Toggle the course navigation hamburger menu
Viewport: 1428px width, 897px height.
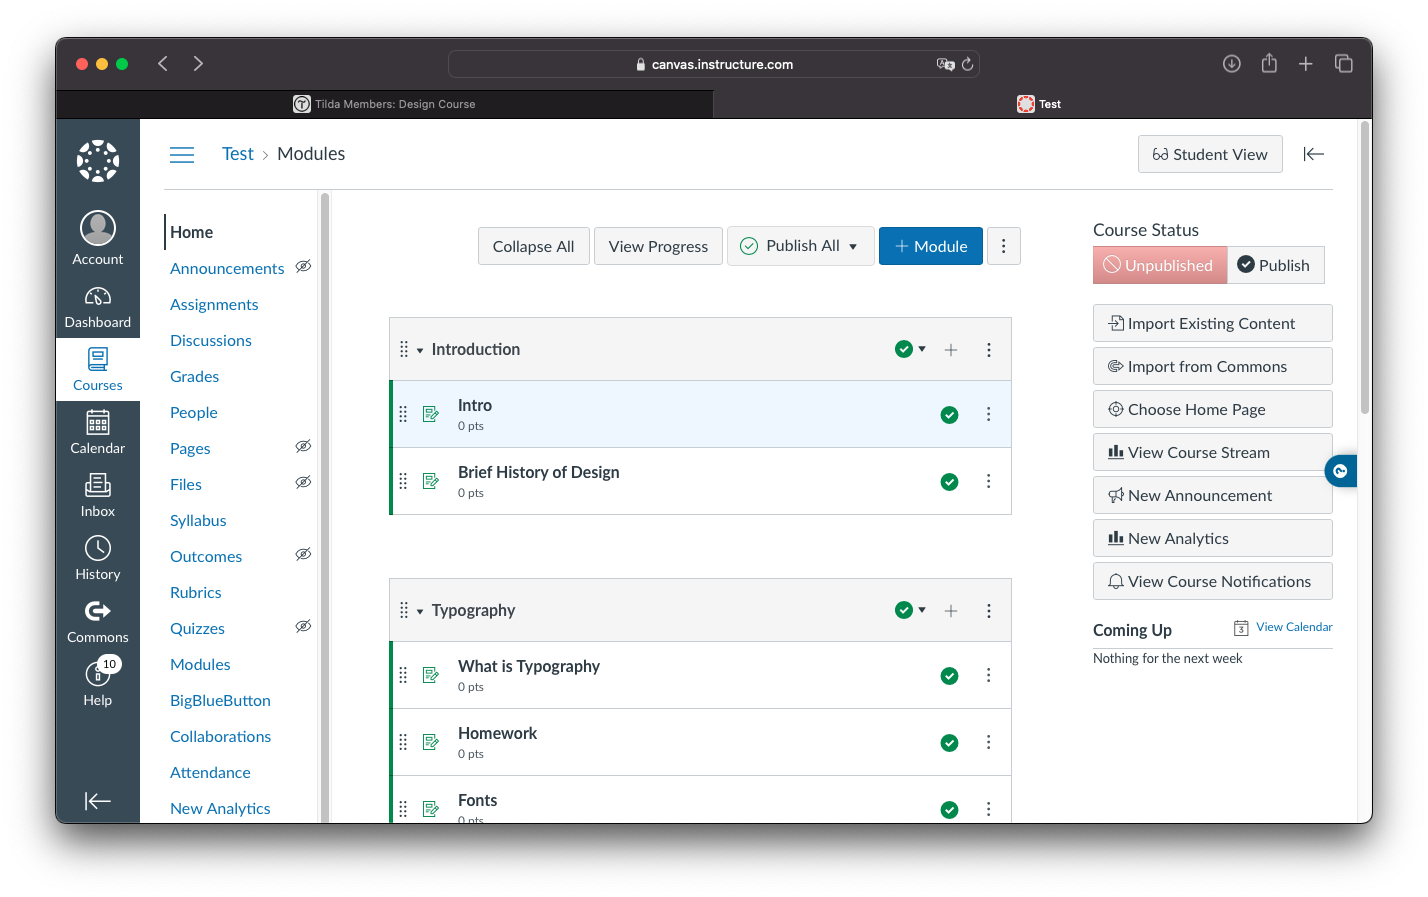(x=182, y=154)
